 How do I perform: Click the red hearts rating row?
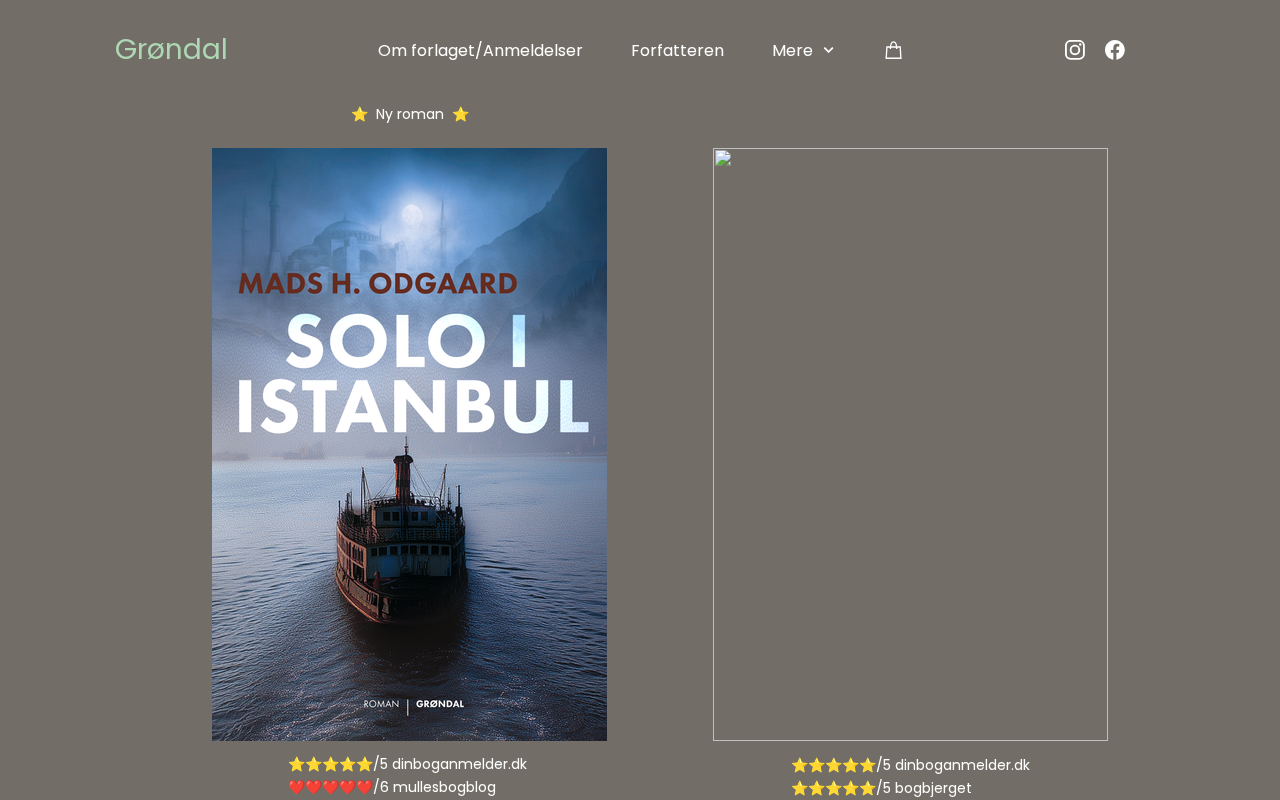pos(330,787)
